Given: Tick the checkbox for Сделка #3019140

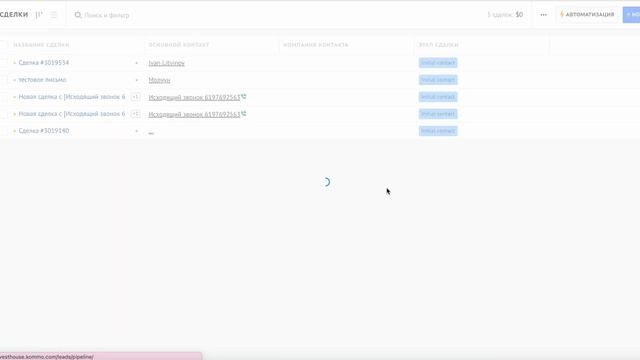Looking at the screenshot, I should [x=4, y=131].
